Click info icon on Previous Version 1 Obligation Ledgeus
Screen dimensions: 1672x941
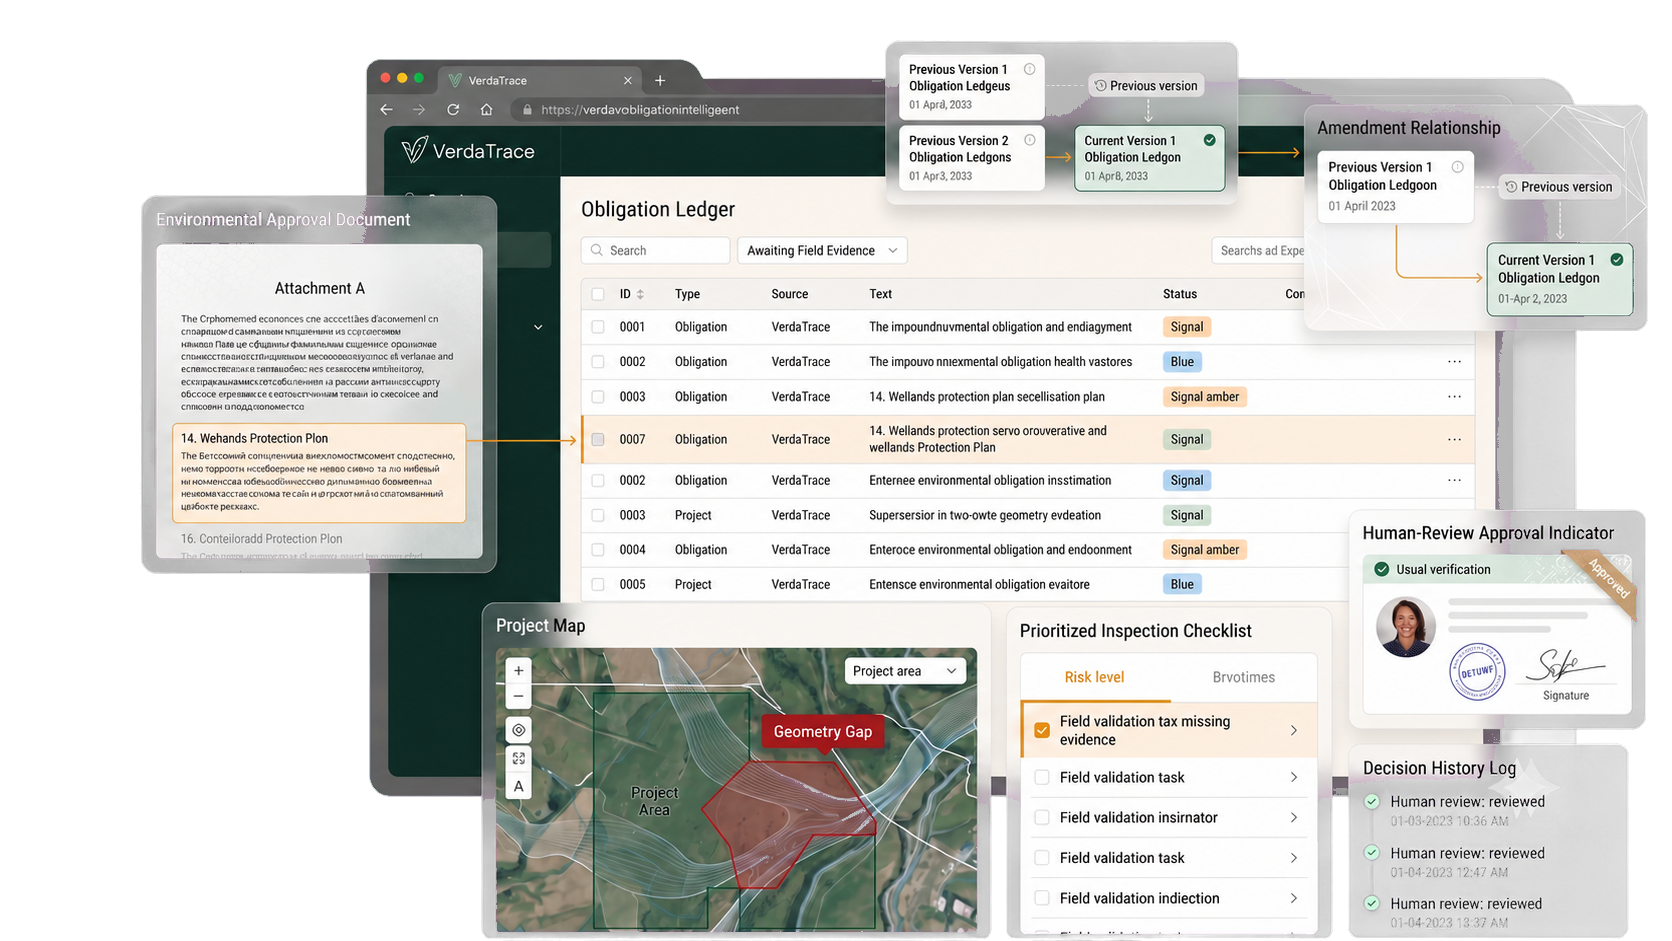(x=1029, y=69)
